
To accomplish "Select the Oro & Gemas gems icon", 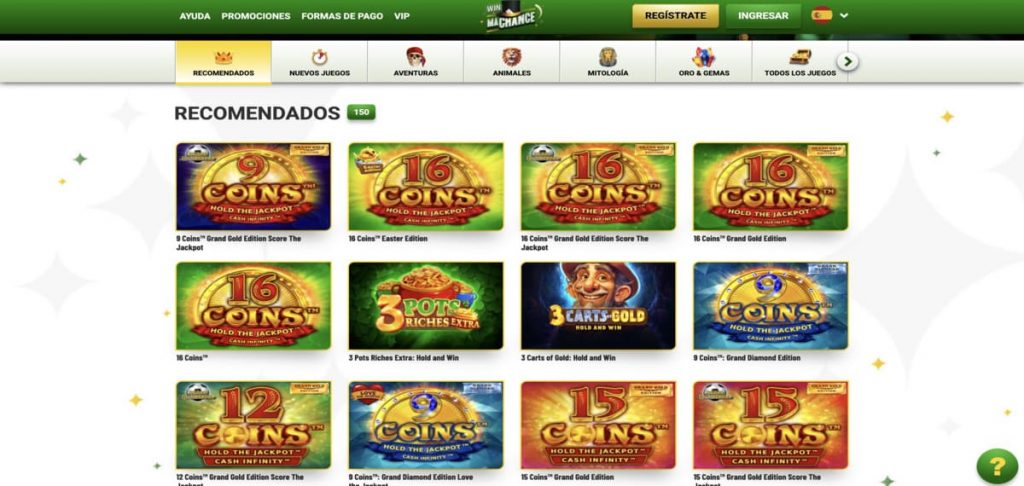I will [x=703, y=57].
